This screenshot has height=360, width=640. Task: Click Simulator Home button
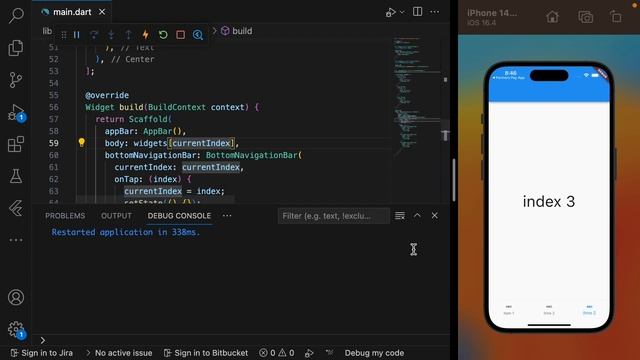(552, 17)
